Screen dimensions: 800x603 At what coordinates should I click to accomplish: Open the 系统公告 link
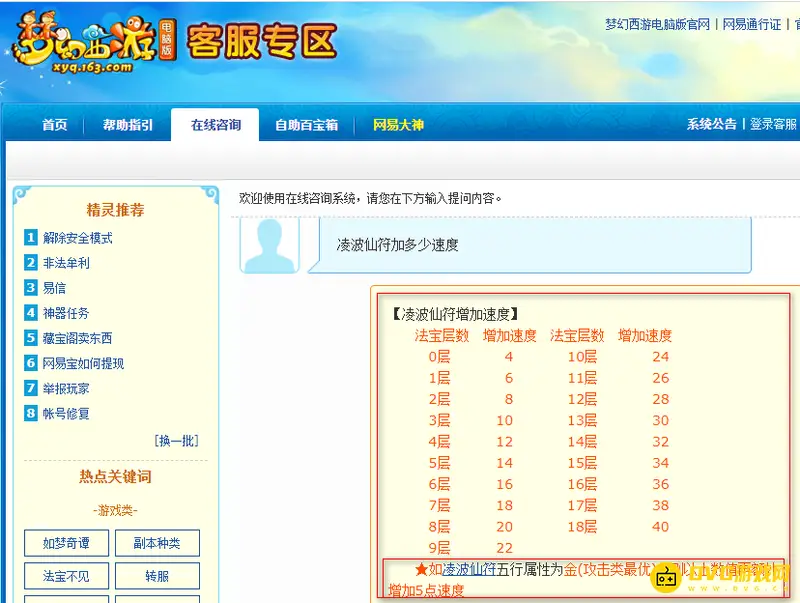pyautogui.click(x=711, y=124)
